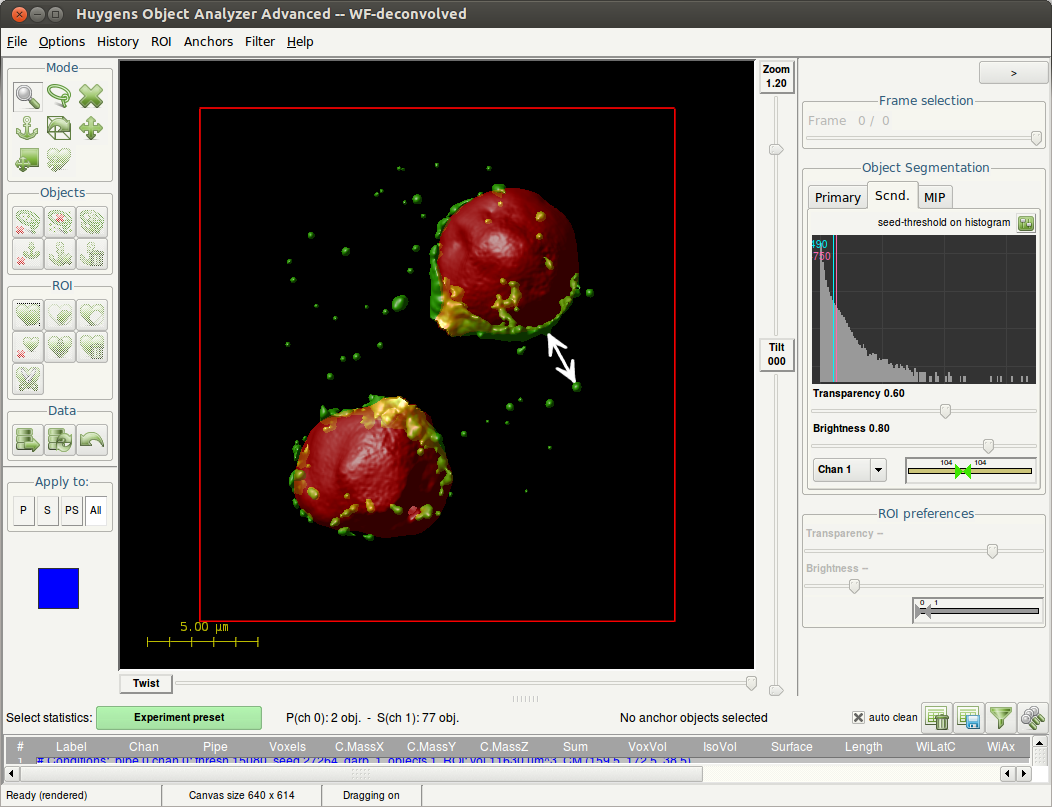This screenshot has width=1052, height=807.
Task: Toggle the auto clean checkbox
Action: [x=858, y=717]
